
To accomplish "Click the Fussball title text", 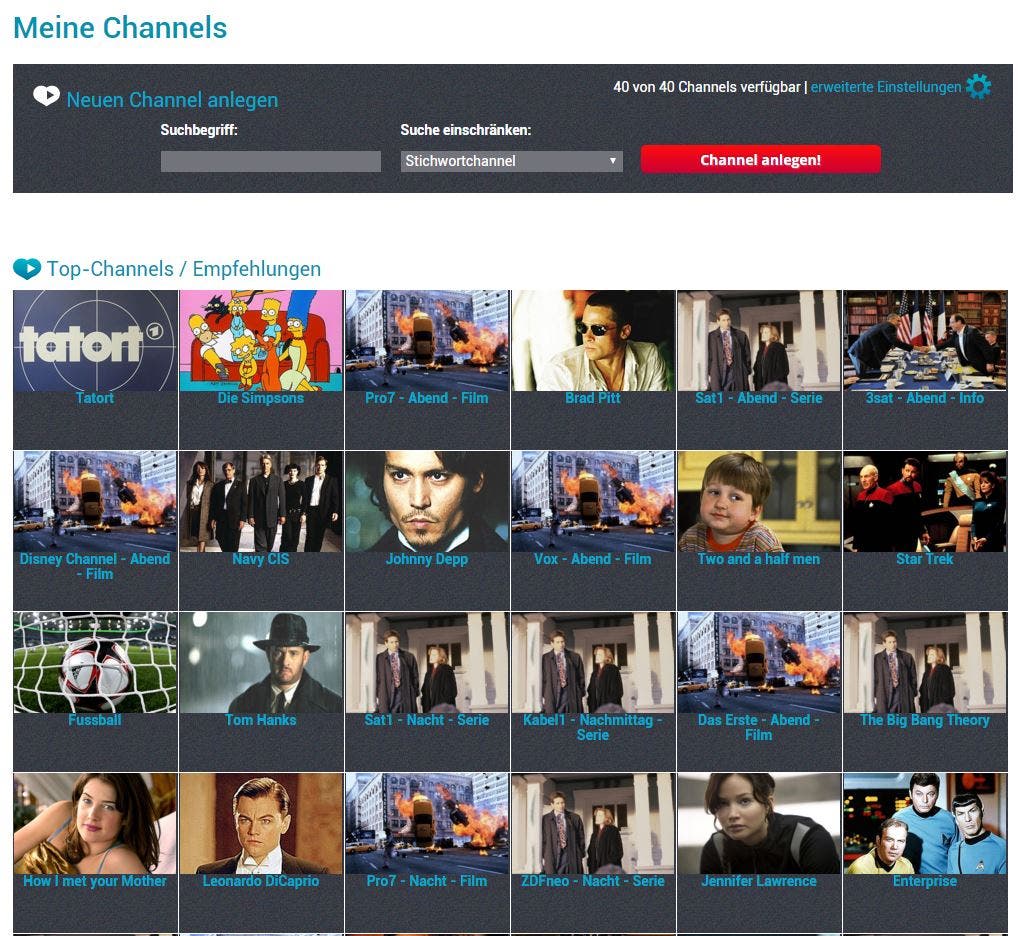I will click(x=95, y=720).
